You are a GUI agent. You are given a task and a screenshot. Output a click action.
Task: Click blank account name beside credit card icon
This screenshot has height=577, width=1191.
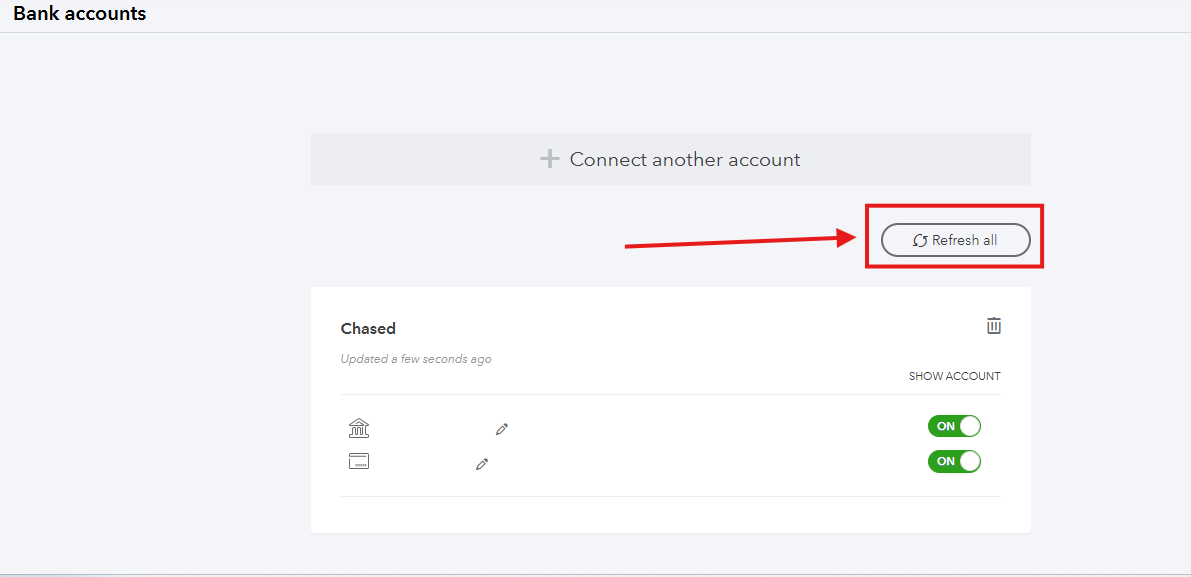420,462
